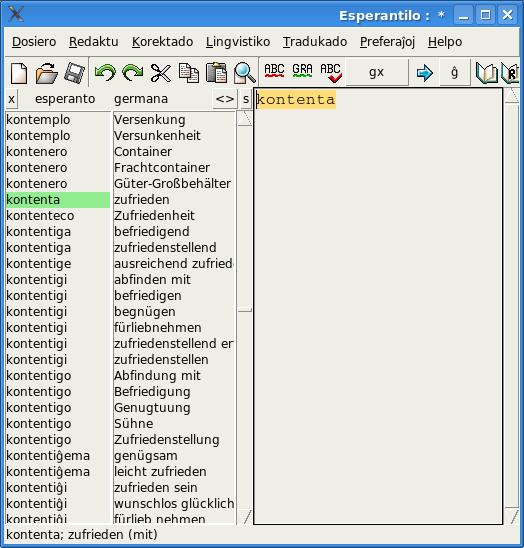
Task: Open the Preferaĵoj menu
Action: (387, 42)
